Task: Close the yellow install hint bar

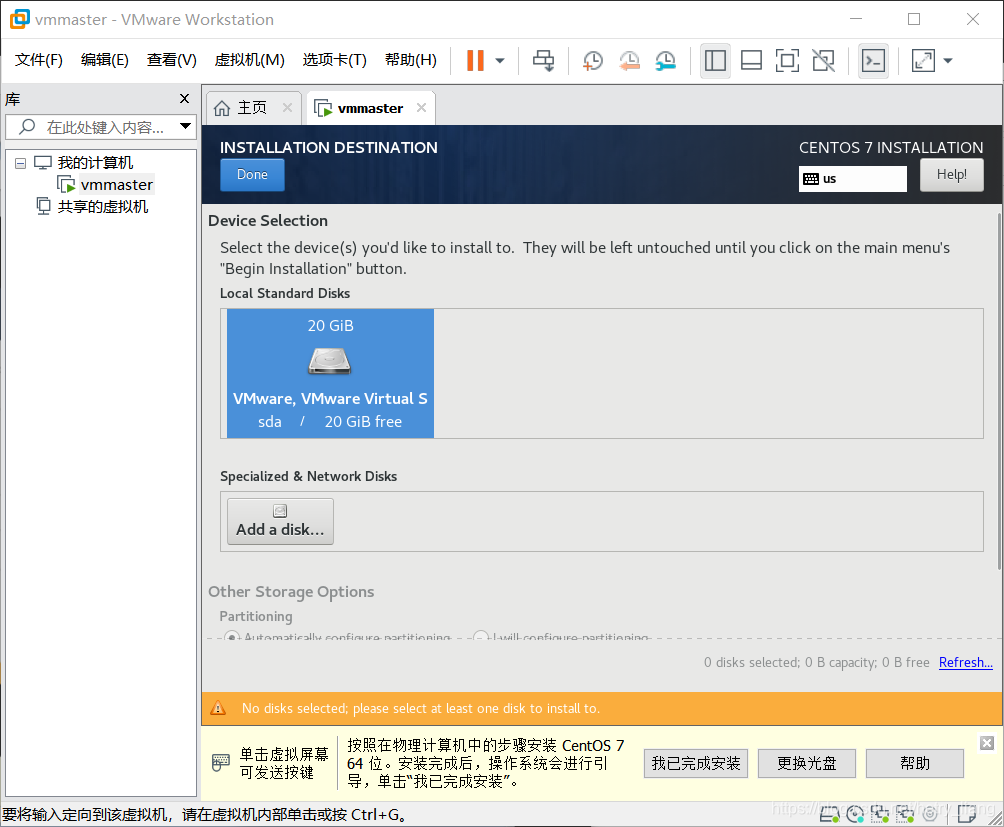Action: click(987, 743)
